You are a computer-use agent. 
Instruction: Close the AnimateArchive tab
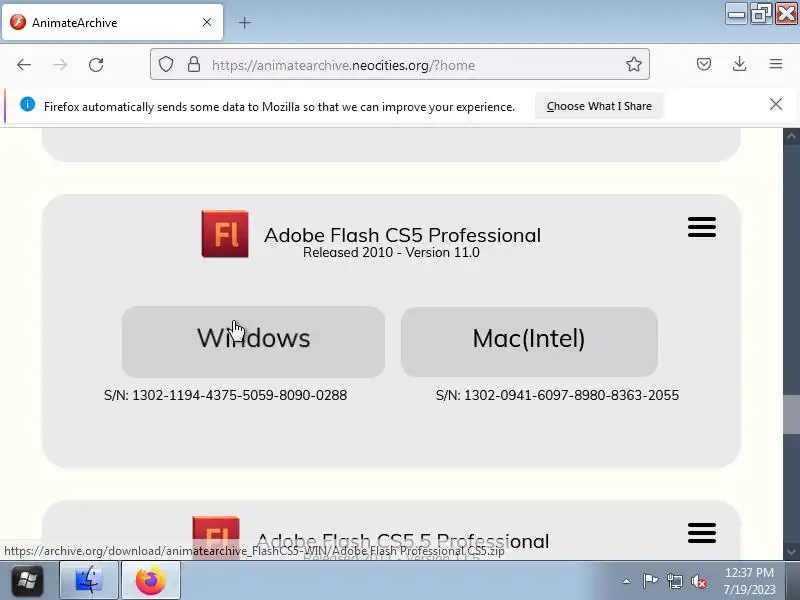(207, 22)
